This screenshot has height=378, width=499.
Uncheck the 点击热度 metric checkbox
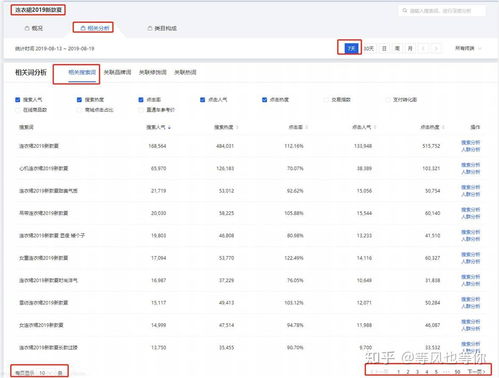[264, 100]
